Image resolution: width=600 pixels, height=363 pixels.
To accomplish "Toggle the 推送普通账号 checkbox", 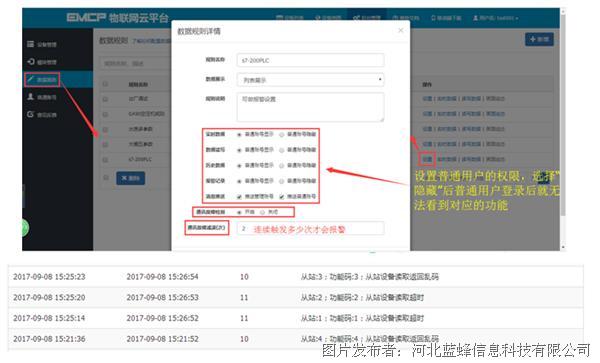I will [x=282, y=197].
